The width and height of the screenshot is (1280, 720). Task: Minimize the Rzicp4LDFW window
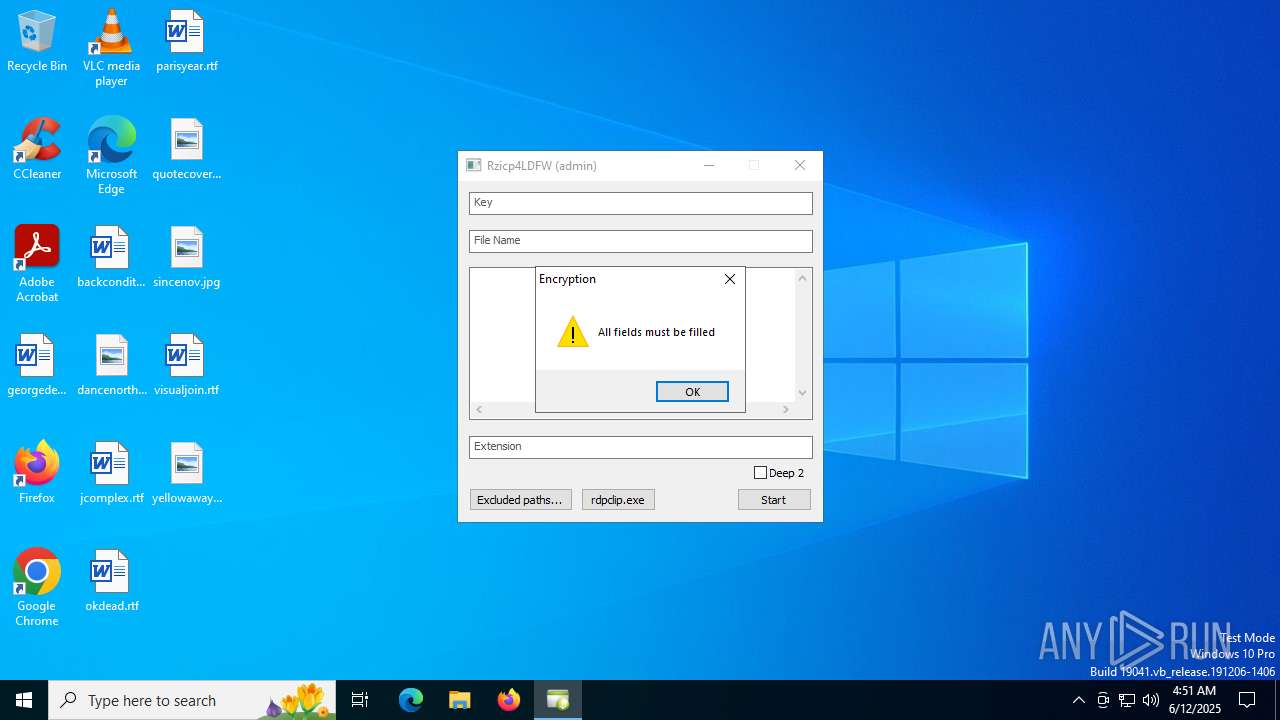point(709,166)
